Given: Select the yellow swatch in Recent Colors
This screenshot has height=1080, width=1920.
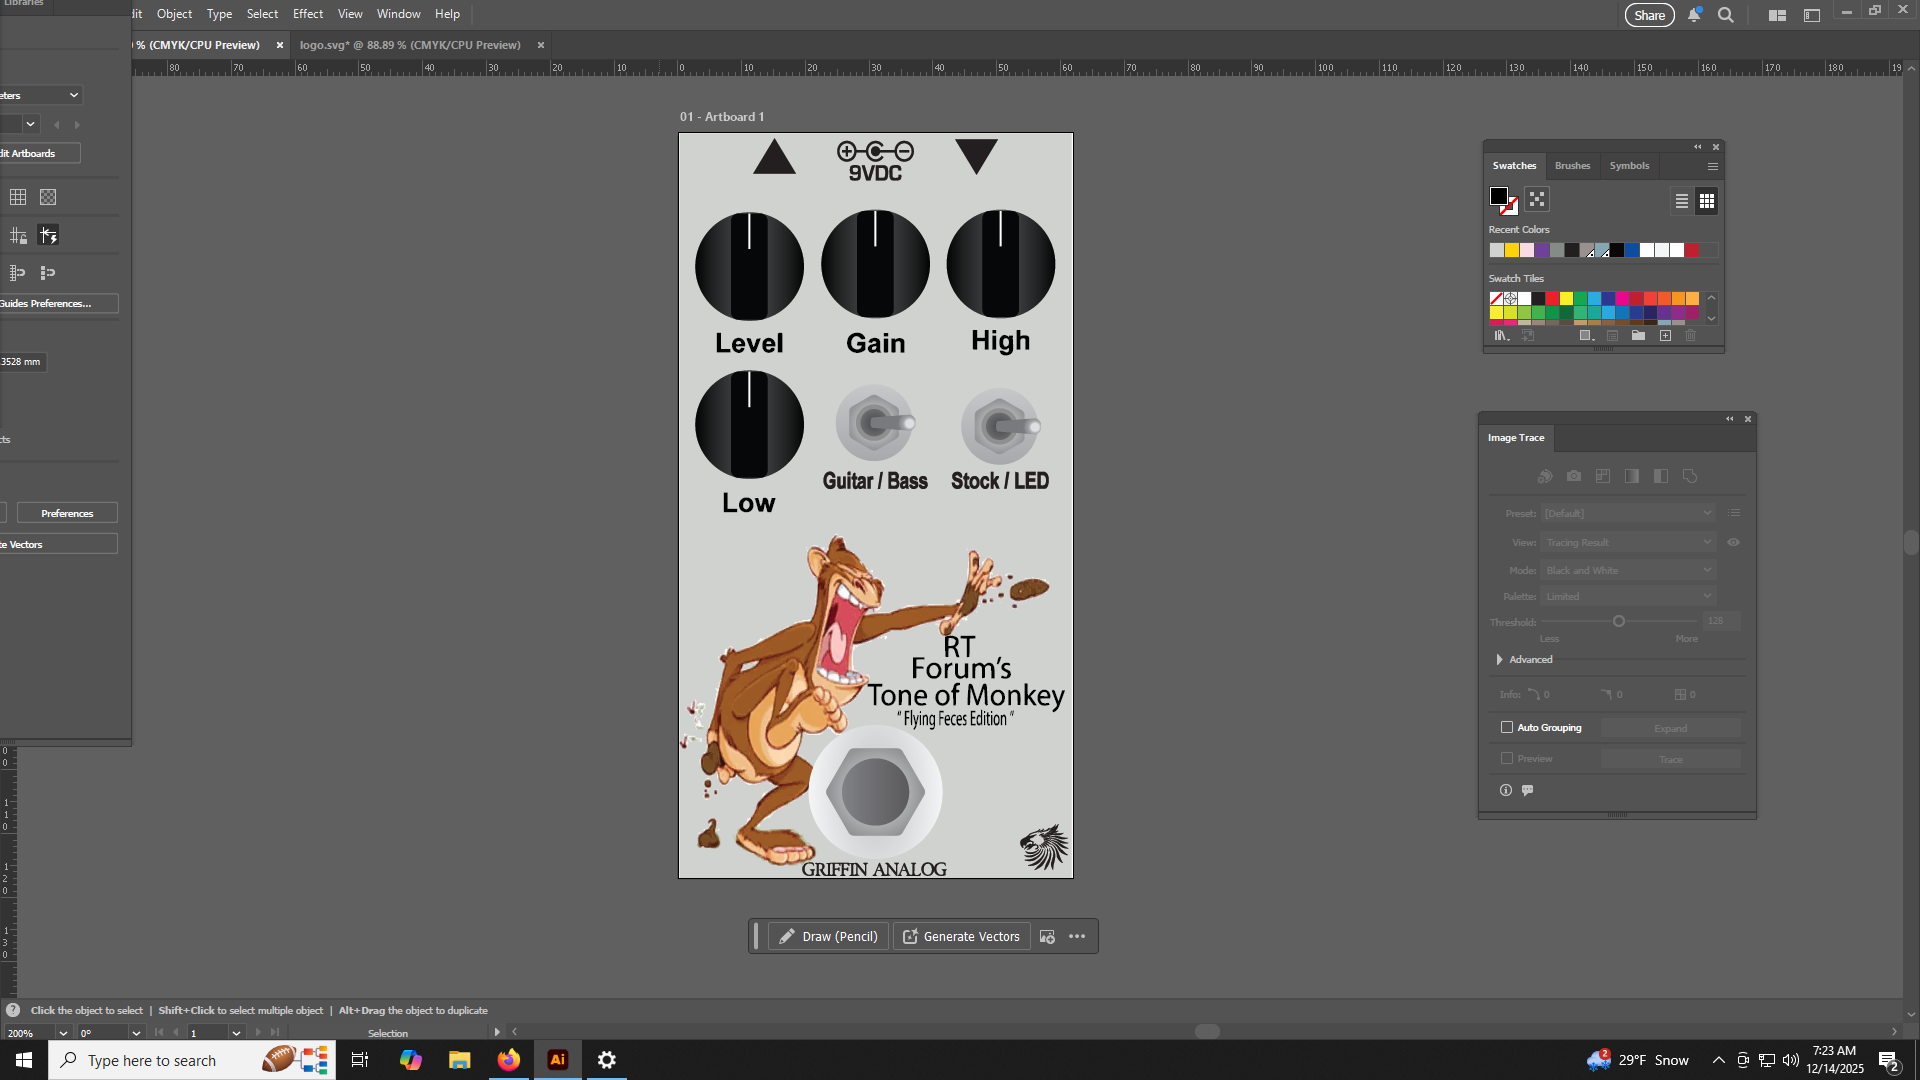Looking at the screenshot, I should click(1512, 251).
